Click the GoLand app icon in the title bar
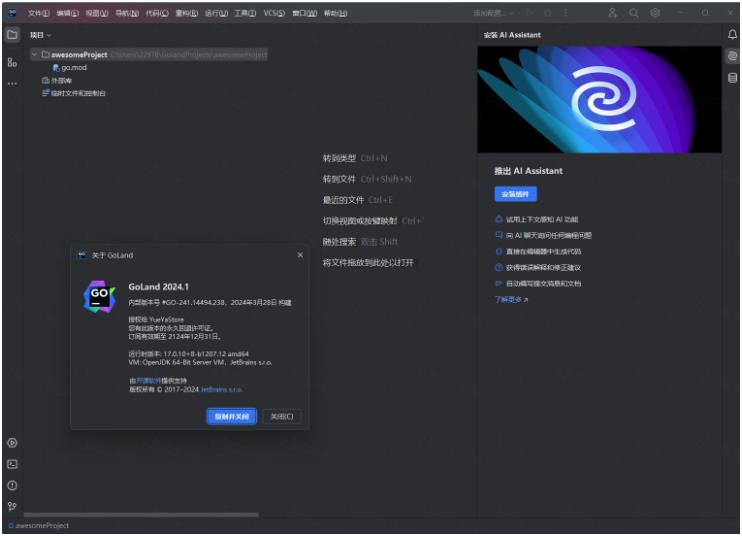Viewport: 742px width, 536px height. [13, 13]
